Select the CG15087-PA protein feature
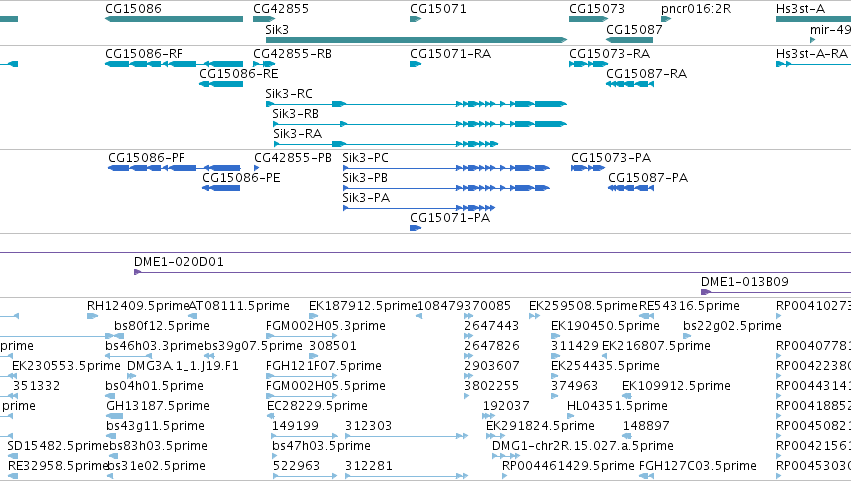This screenshot has width=851, height=481. [631, 188]
